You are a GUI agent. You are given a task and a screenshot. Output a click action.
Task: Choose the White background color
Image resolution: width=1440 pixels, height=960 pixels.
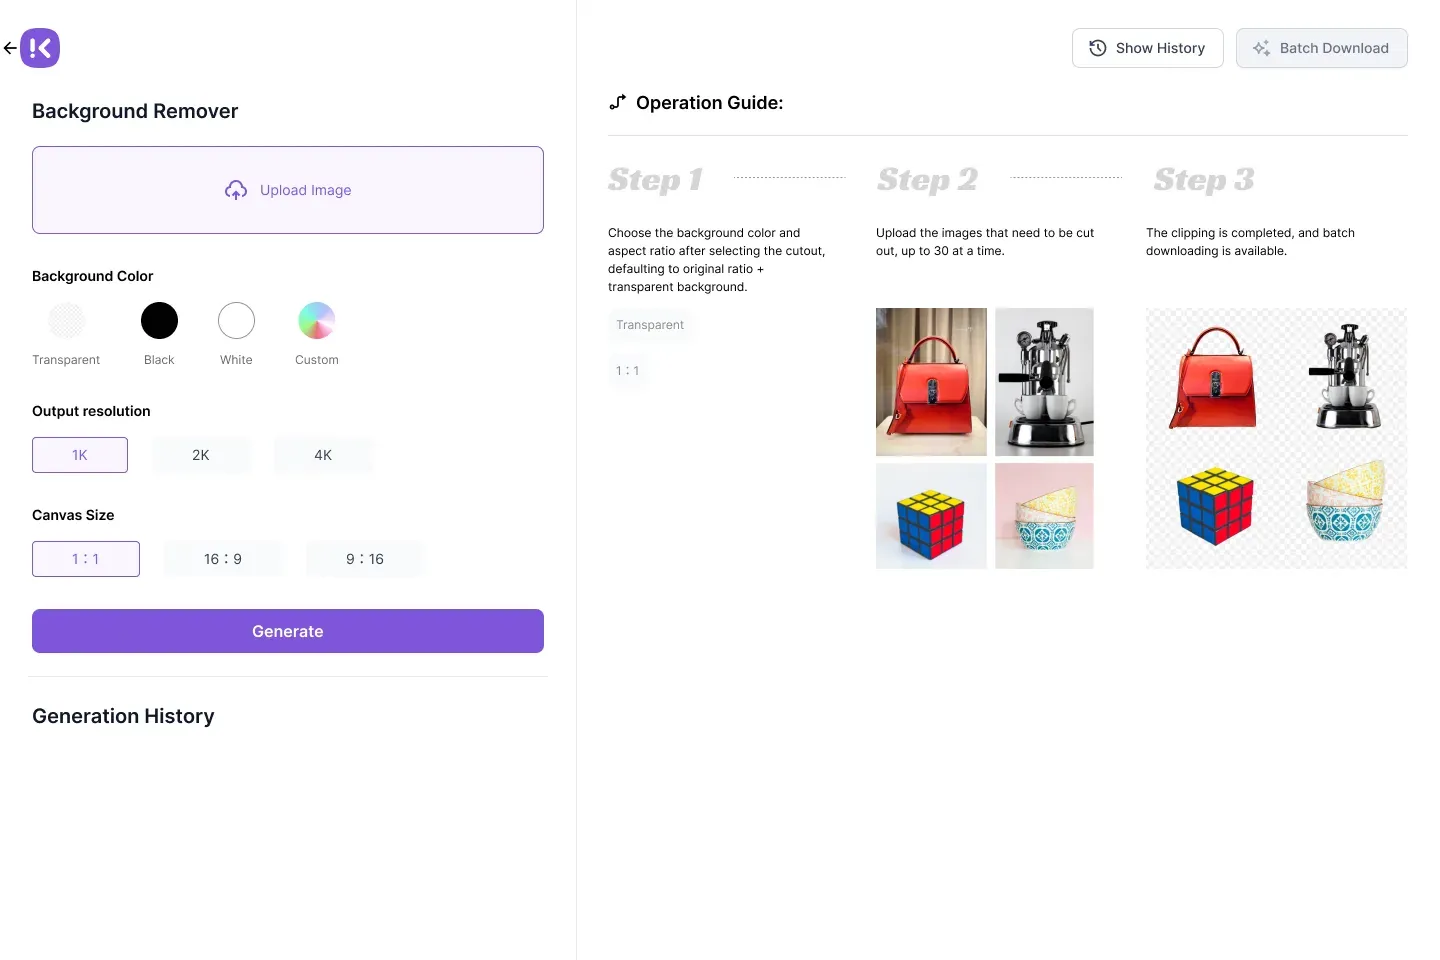(x=236, y=321)
